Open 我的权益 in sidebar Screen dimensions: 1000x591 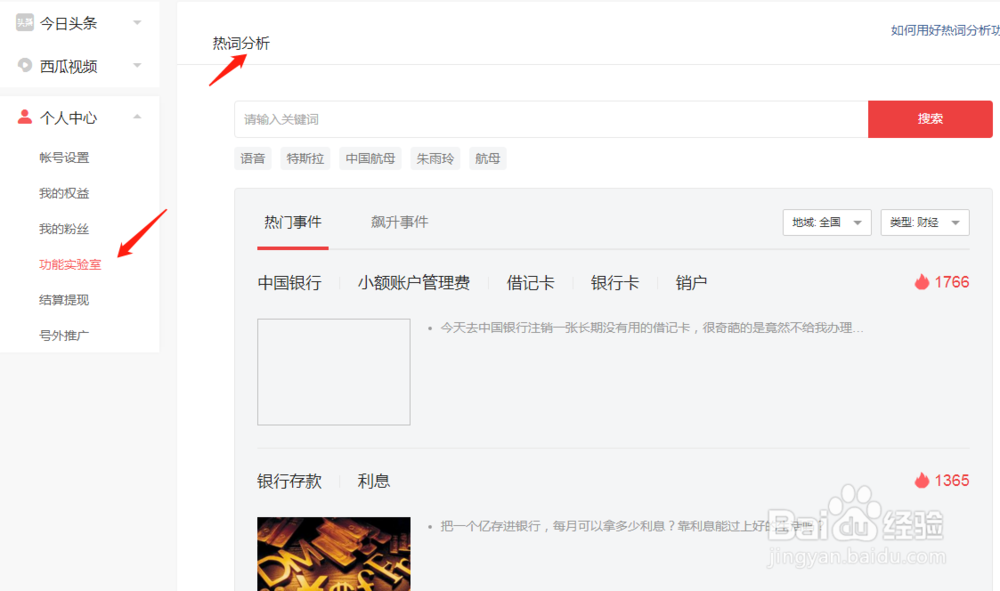[x=64, y=193]
